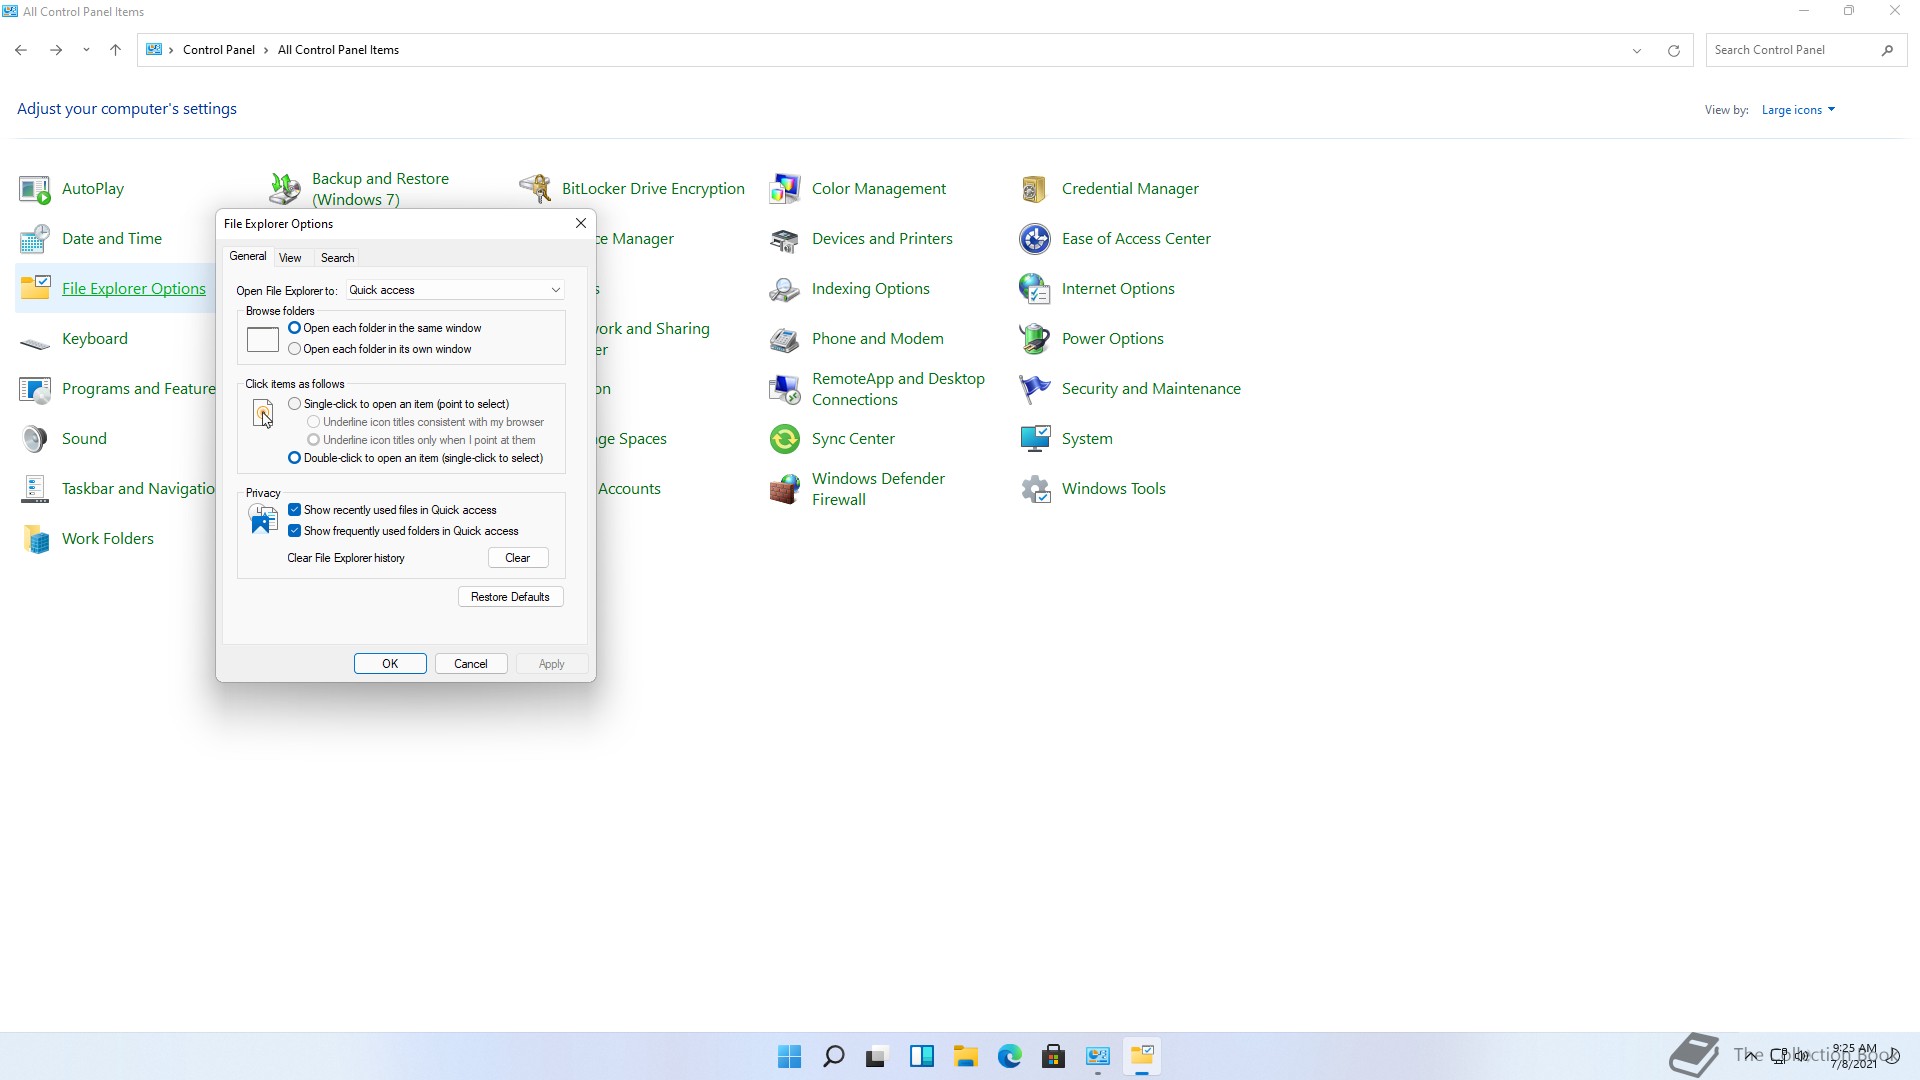The width and height of the screenshot is (1920, 1080).
Task: Confirm the dialog with OK
Action: point(390,664)
